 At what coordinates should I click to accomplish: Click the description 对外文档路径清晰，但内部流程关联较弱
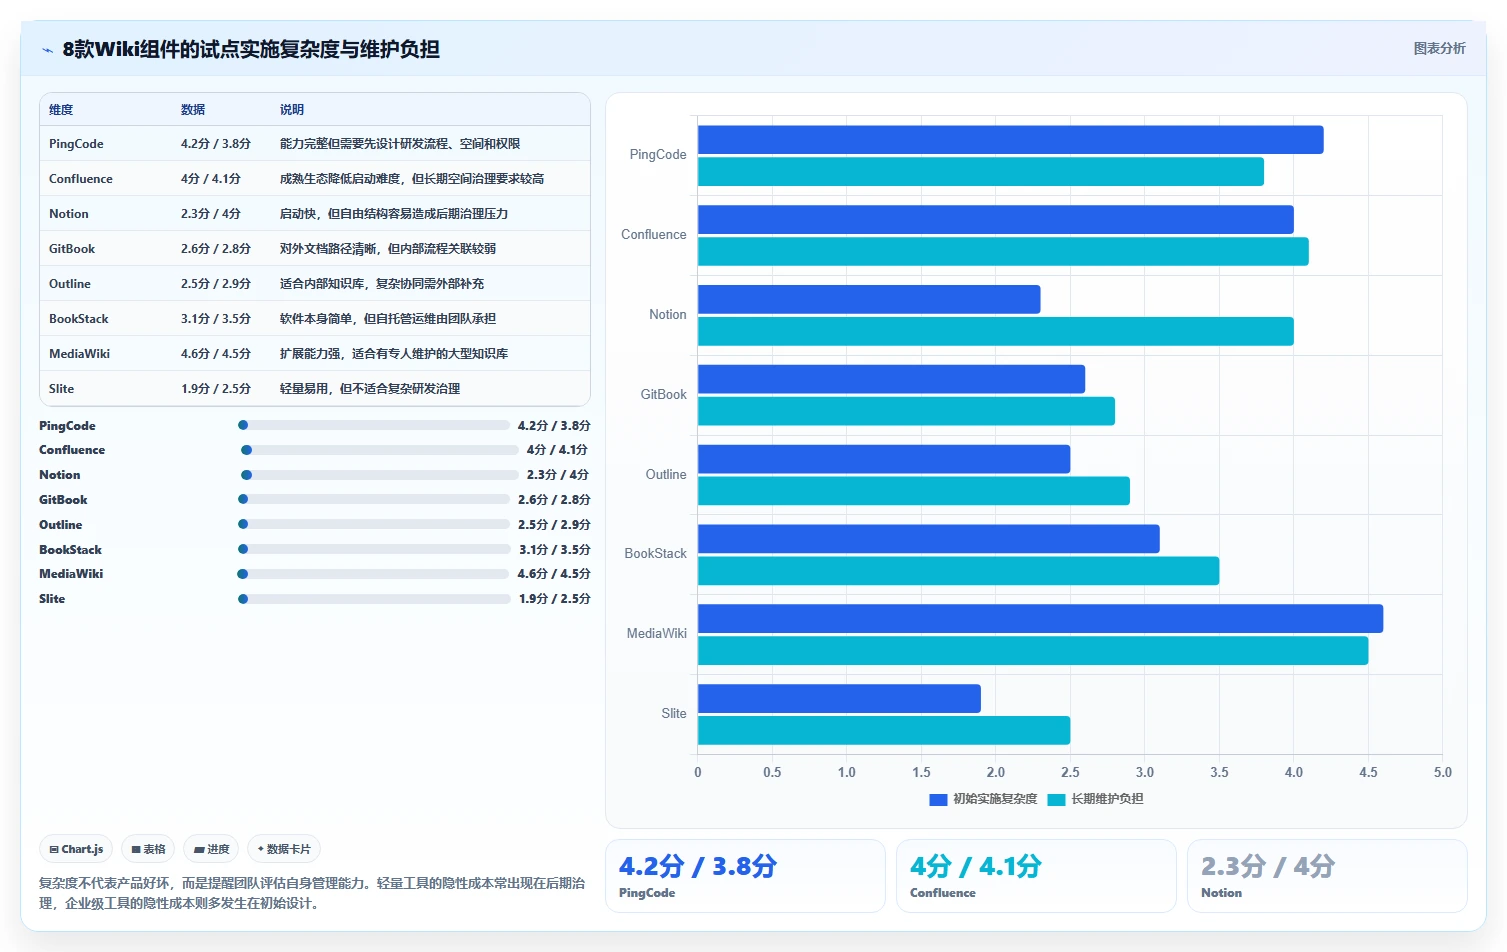click(x=388, y=249)
